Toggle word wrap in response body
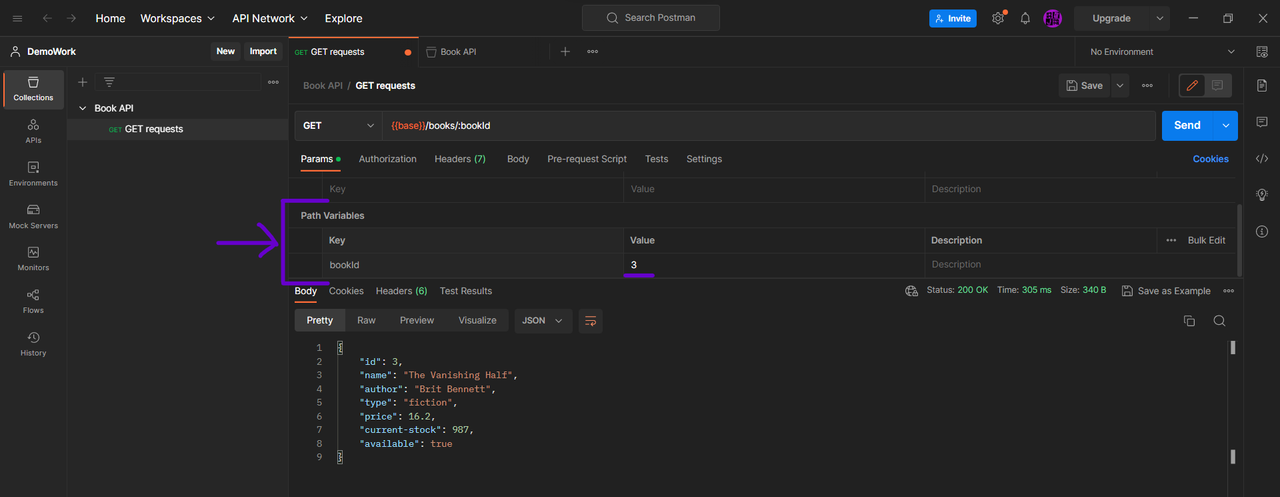 click(x=590, y=321)
